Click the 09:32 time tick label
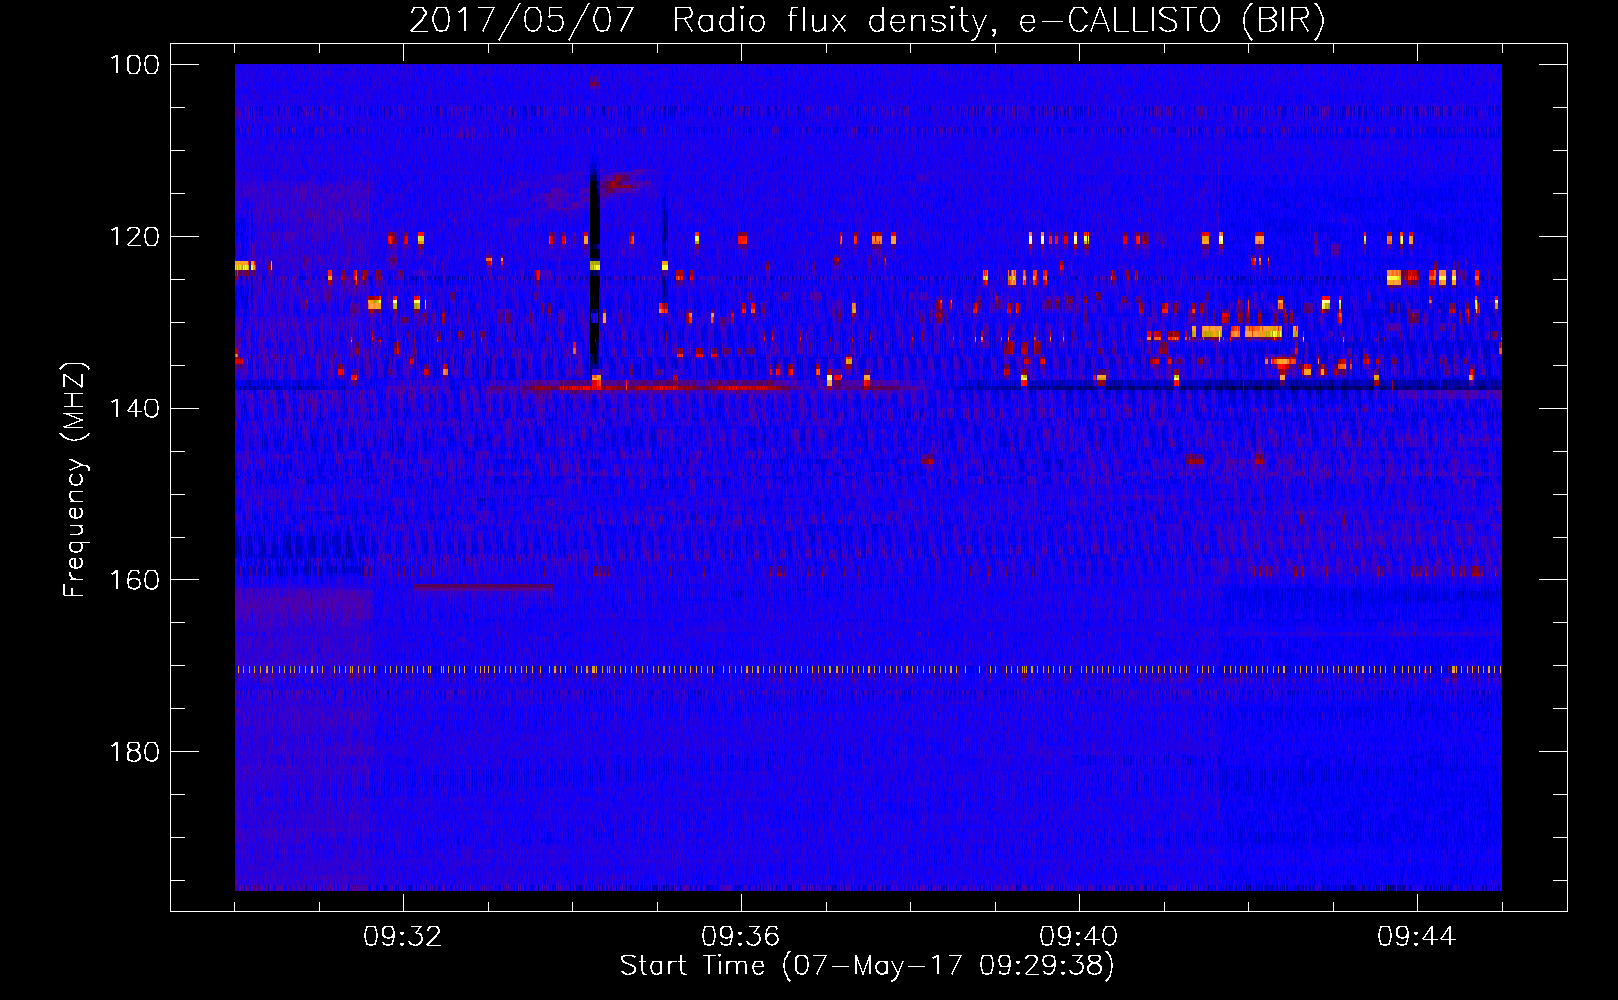Viewport: 1618px width, 1000px height. [x=403, y=937]
